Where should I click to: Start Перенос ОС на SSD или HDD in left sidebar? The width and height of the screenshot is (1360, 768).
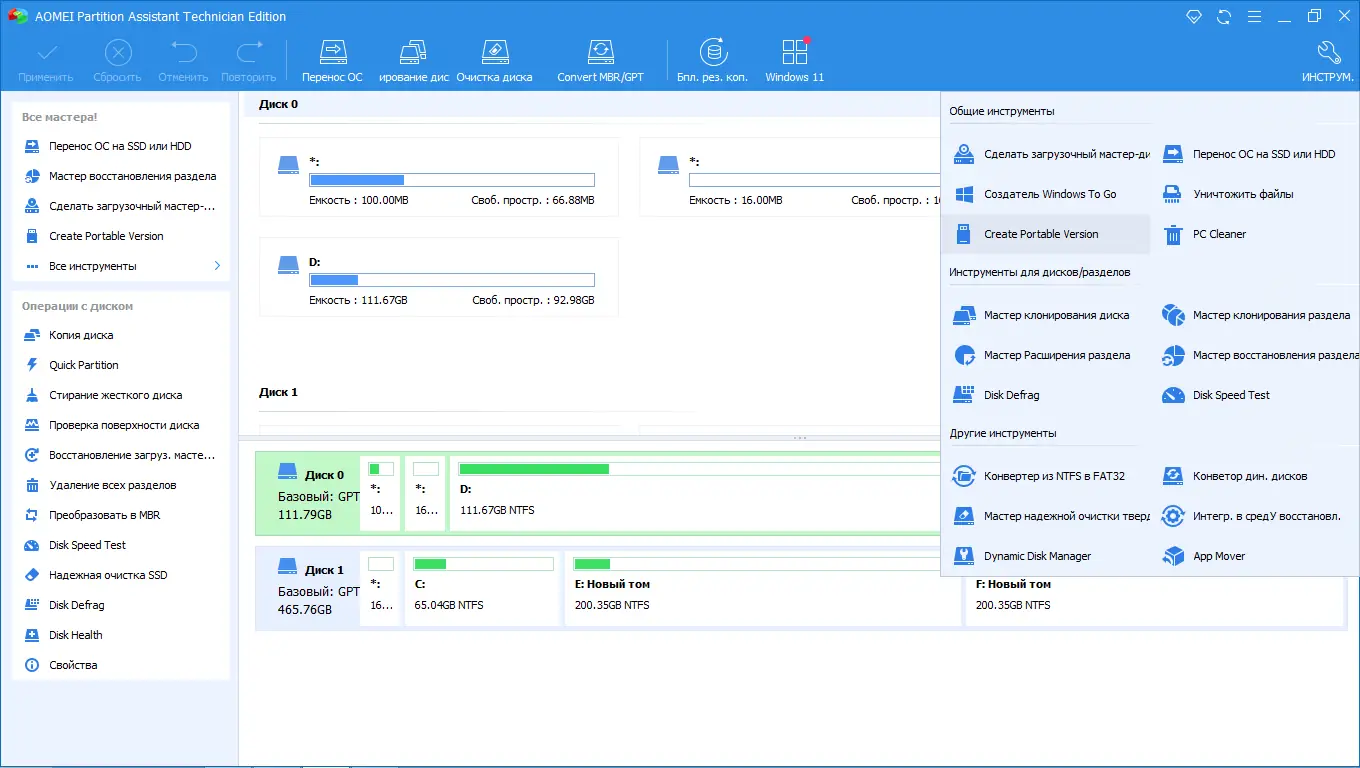pos(120,146)
